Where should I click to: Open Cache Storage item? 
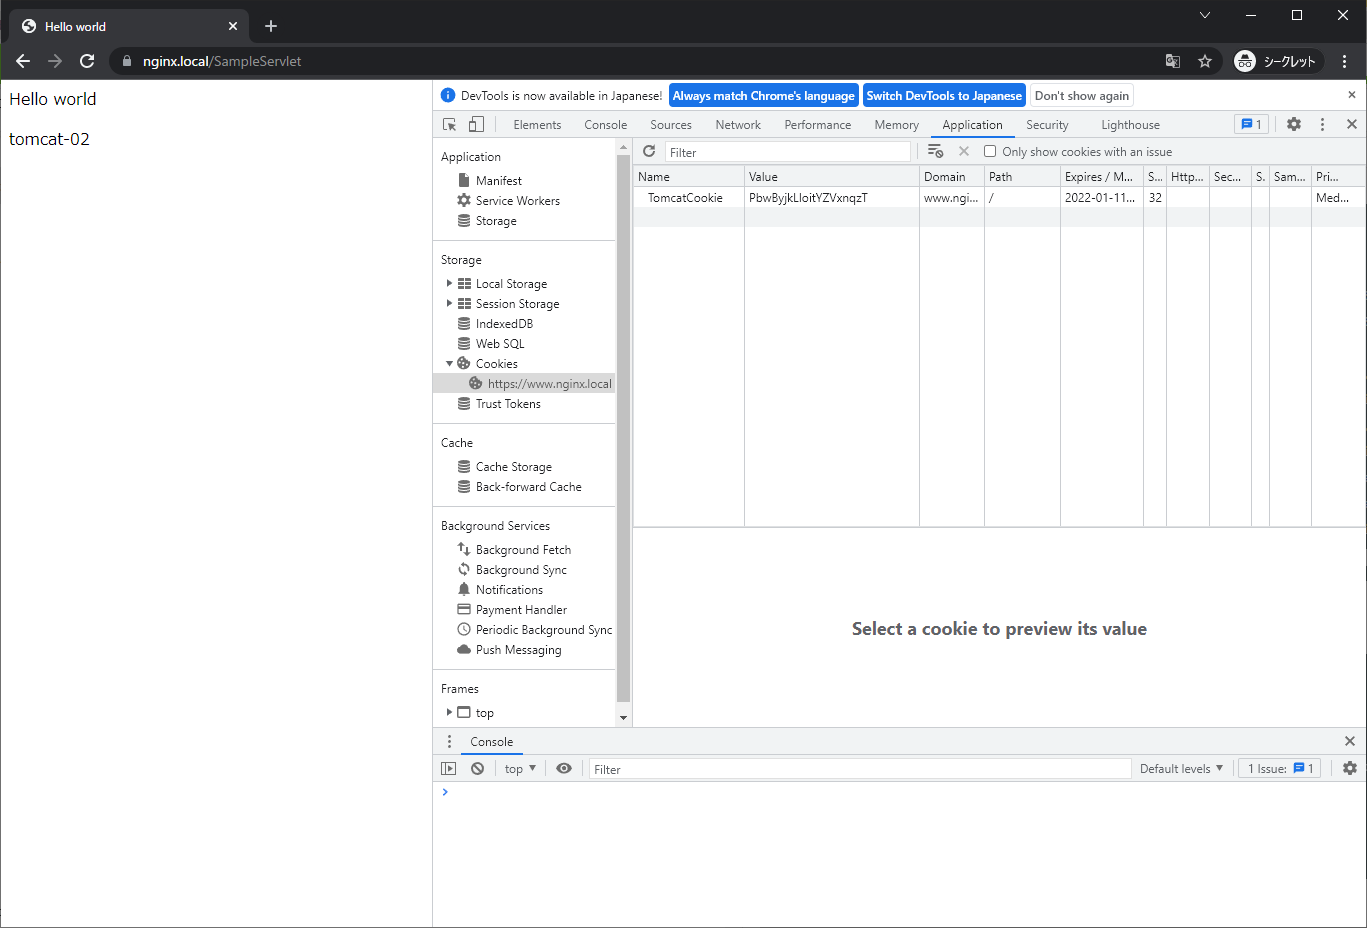click(x=513, y=466)
